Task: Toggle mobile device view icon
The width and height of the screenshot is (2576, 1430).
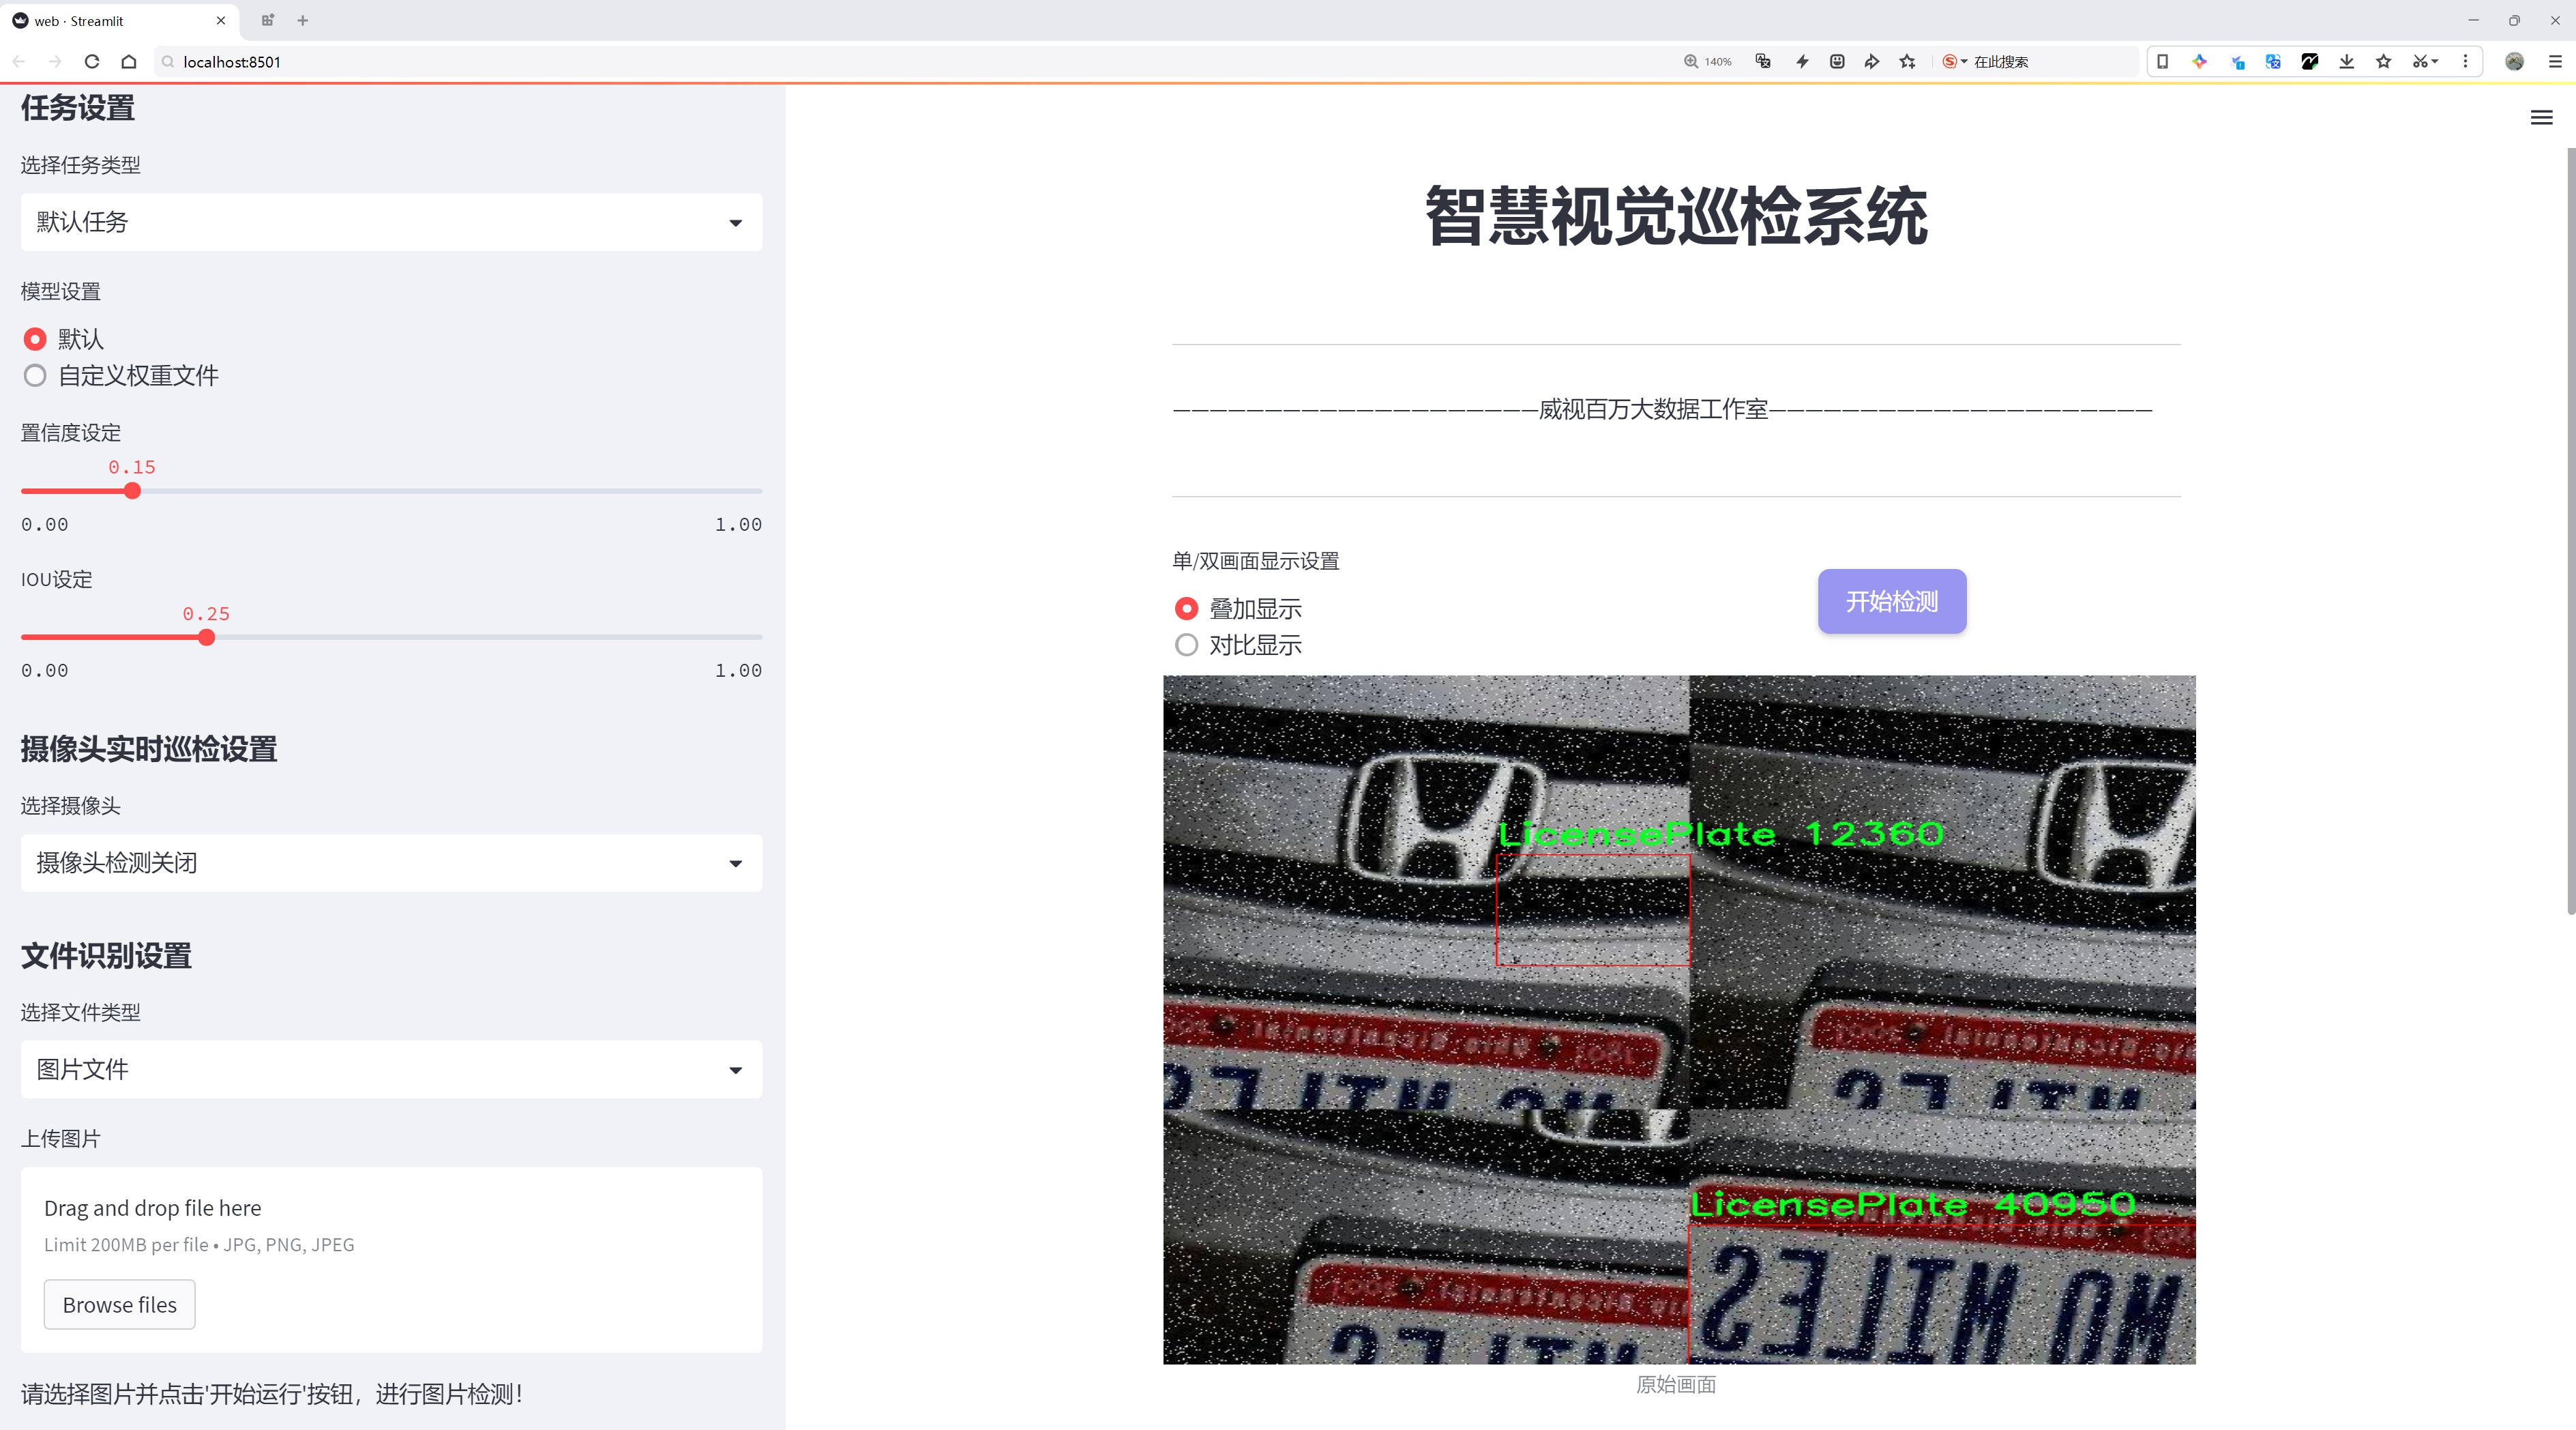Action: click(2162, 61)
